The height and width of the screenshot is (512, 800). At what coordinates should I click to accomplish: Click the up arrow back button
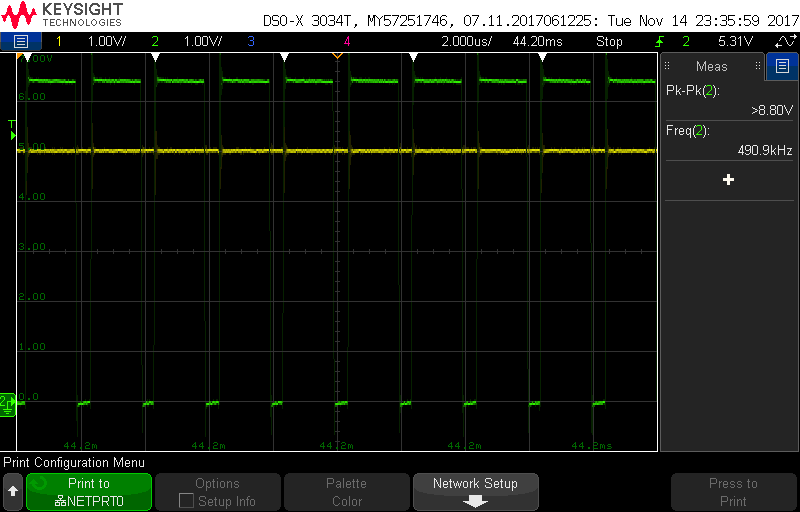coord(13,492)
